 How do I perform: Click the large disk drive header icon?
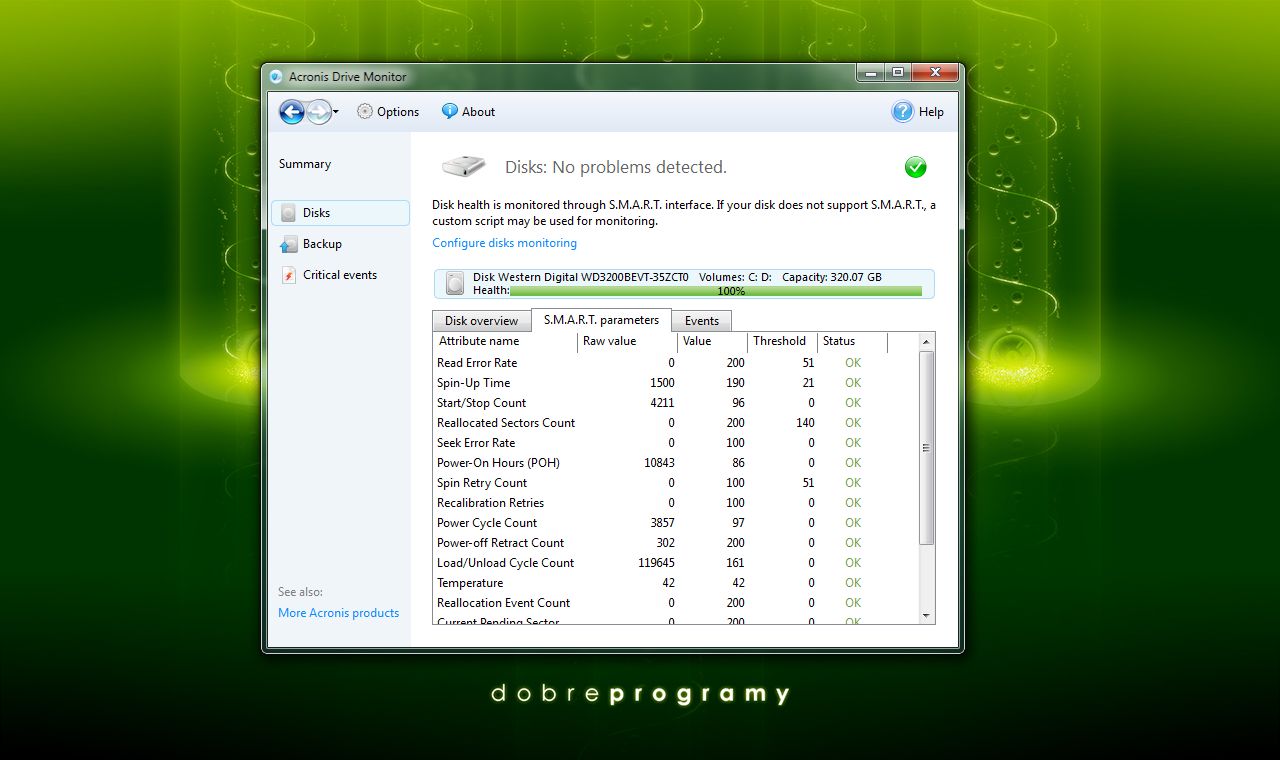463,166
